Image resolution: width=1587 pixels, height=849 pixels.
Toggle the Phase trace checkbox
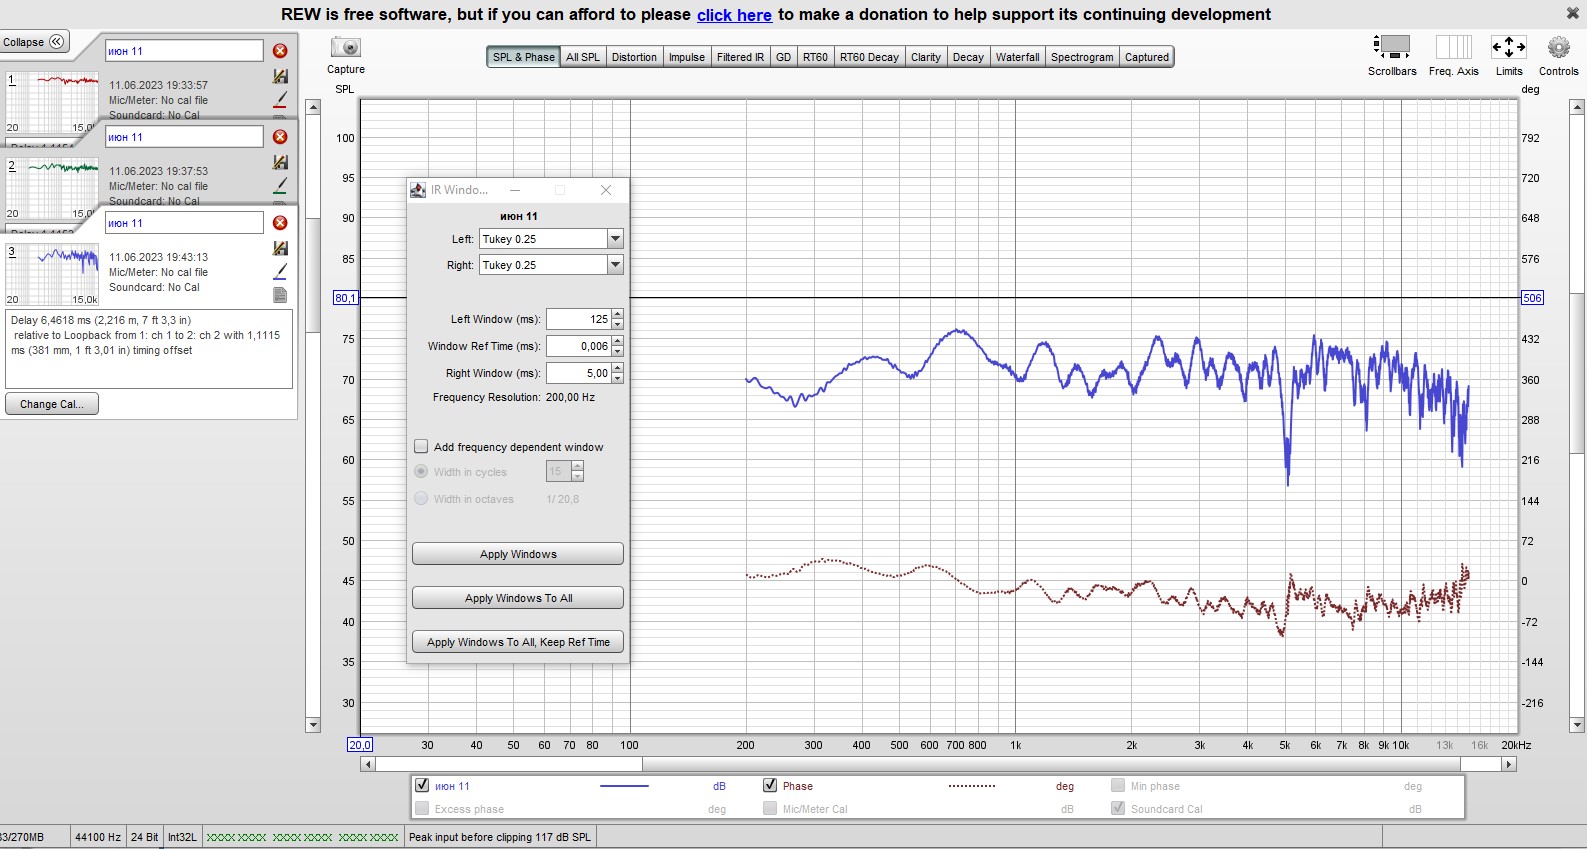point(770,786)
